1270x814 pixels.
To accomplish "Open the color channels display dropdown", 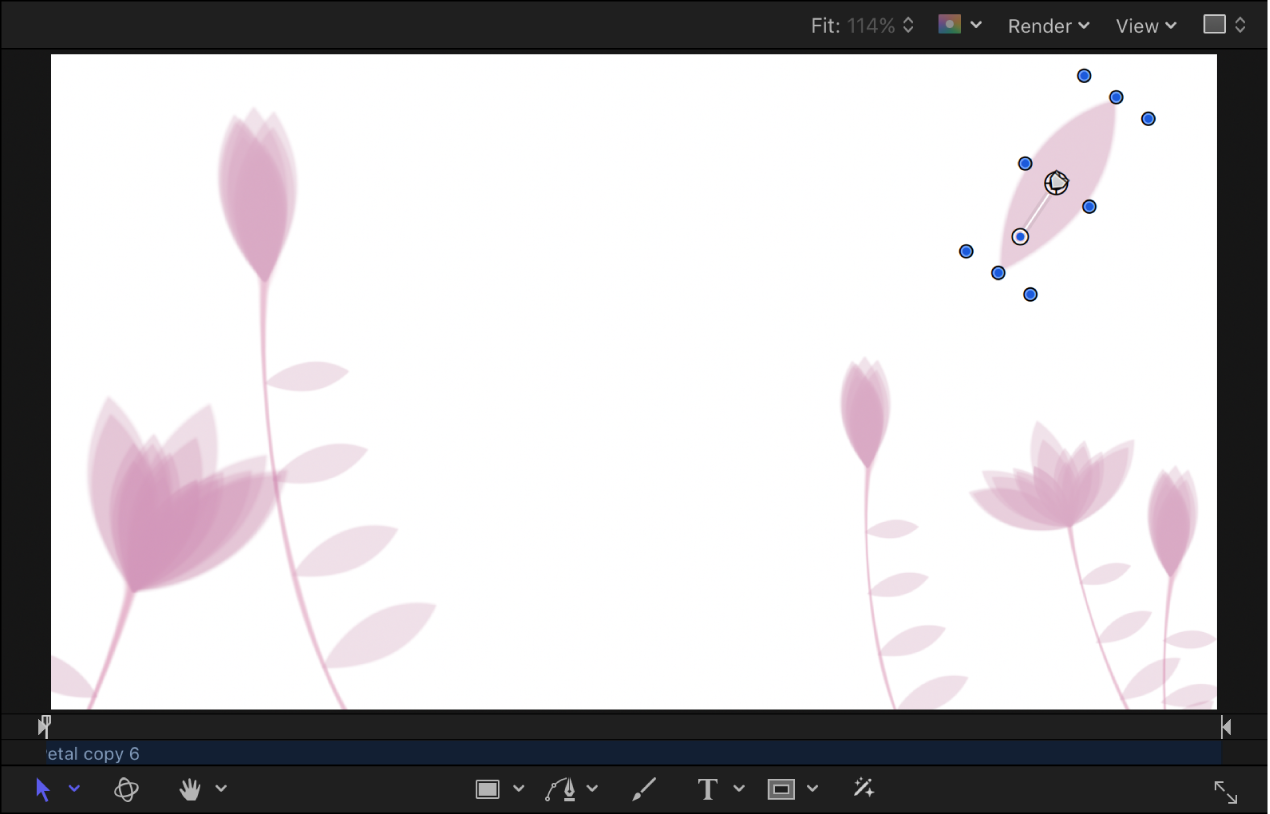I will (x=959, y=25).
